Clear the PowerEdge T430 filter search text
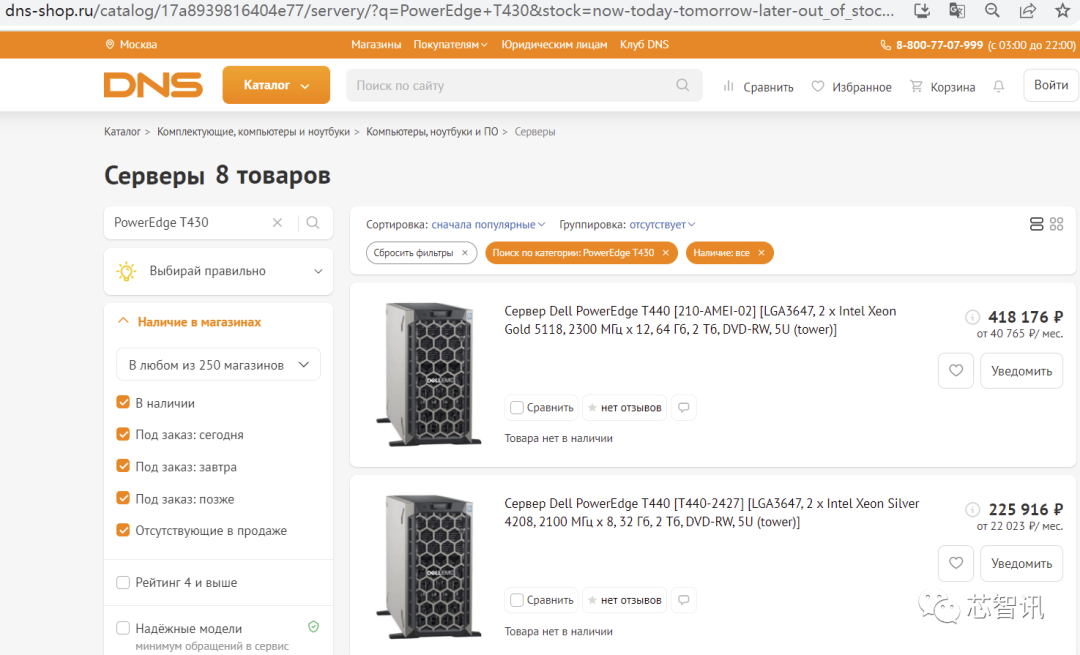Viewport: 1080px width, 655px height. [278, 223]
